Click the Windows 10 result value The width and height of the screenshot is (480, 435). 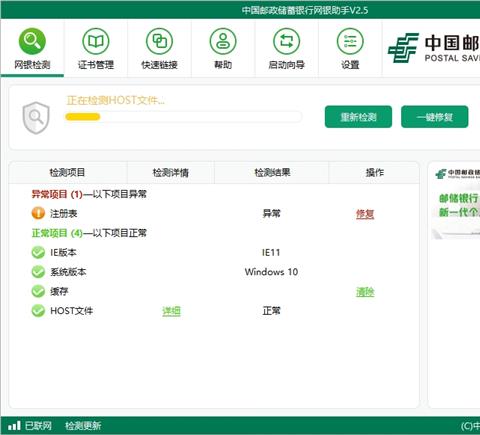271,272
